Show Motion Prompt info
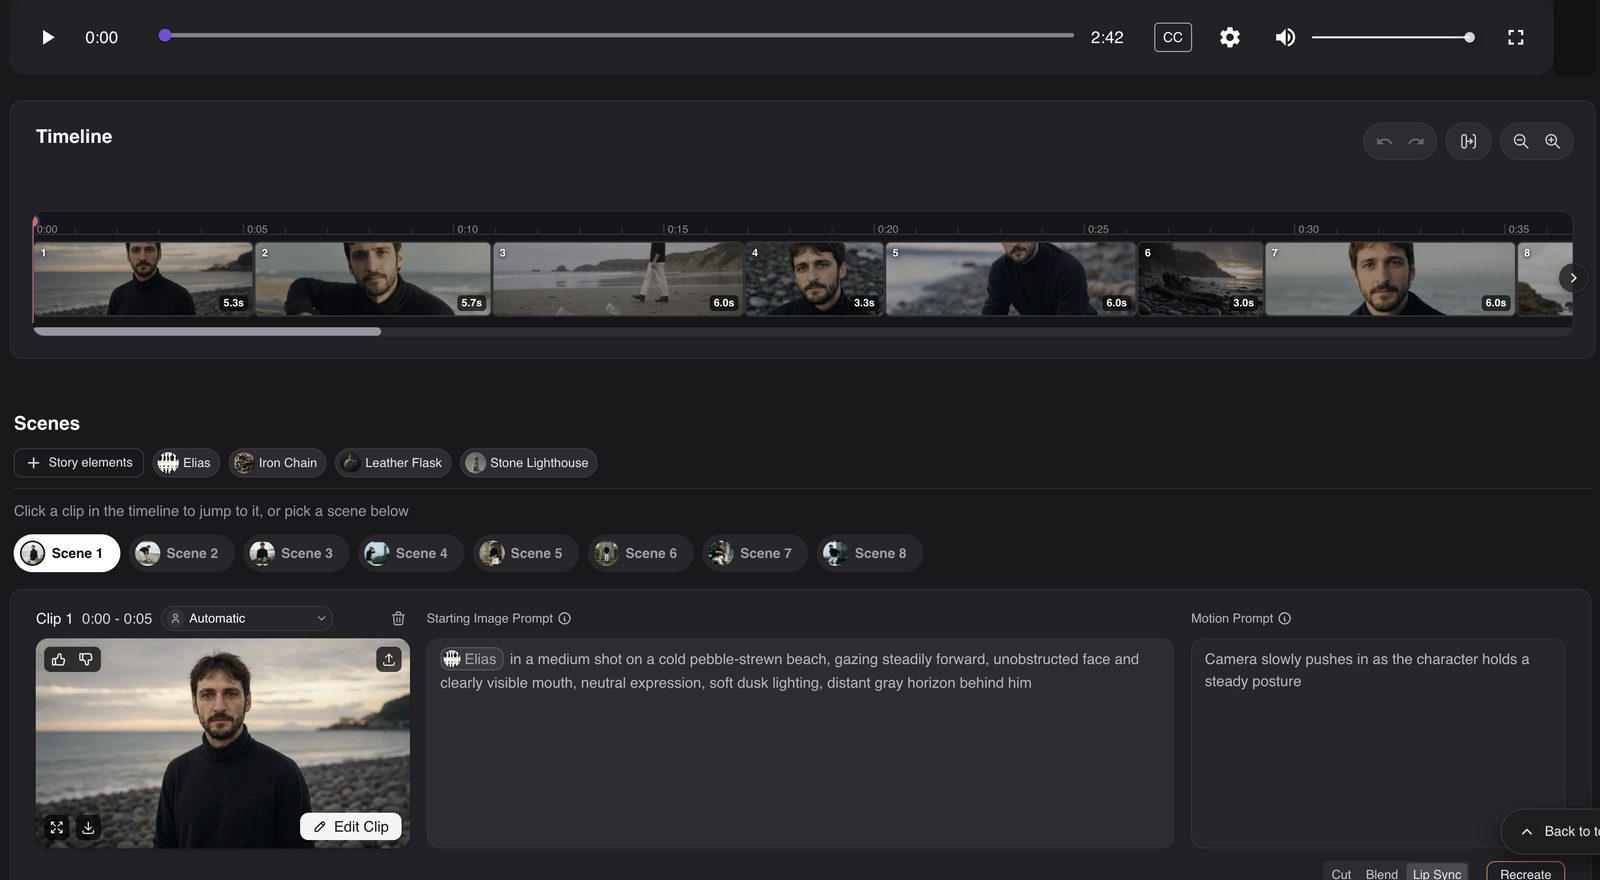Viewport: 1600px width, 880px height. click(x=1285, y=619)
